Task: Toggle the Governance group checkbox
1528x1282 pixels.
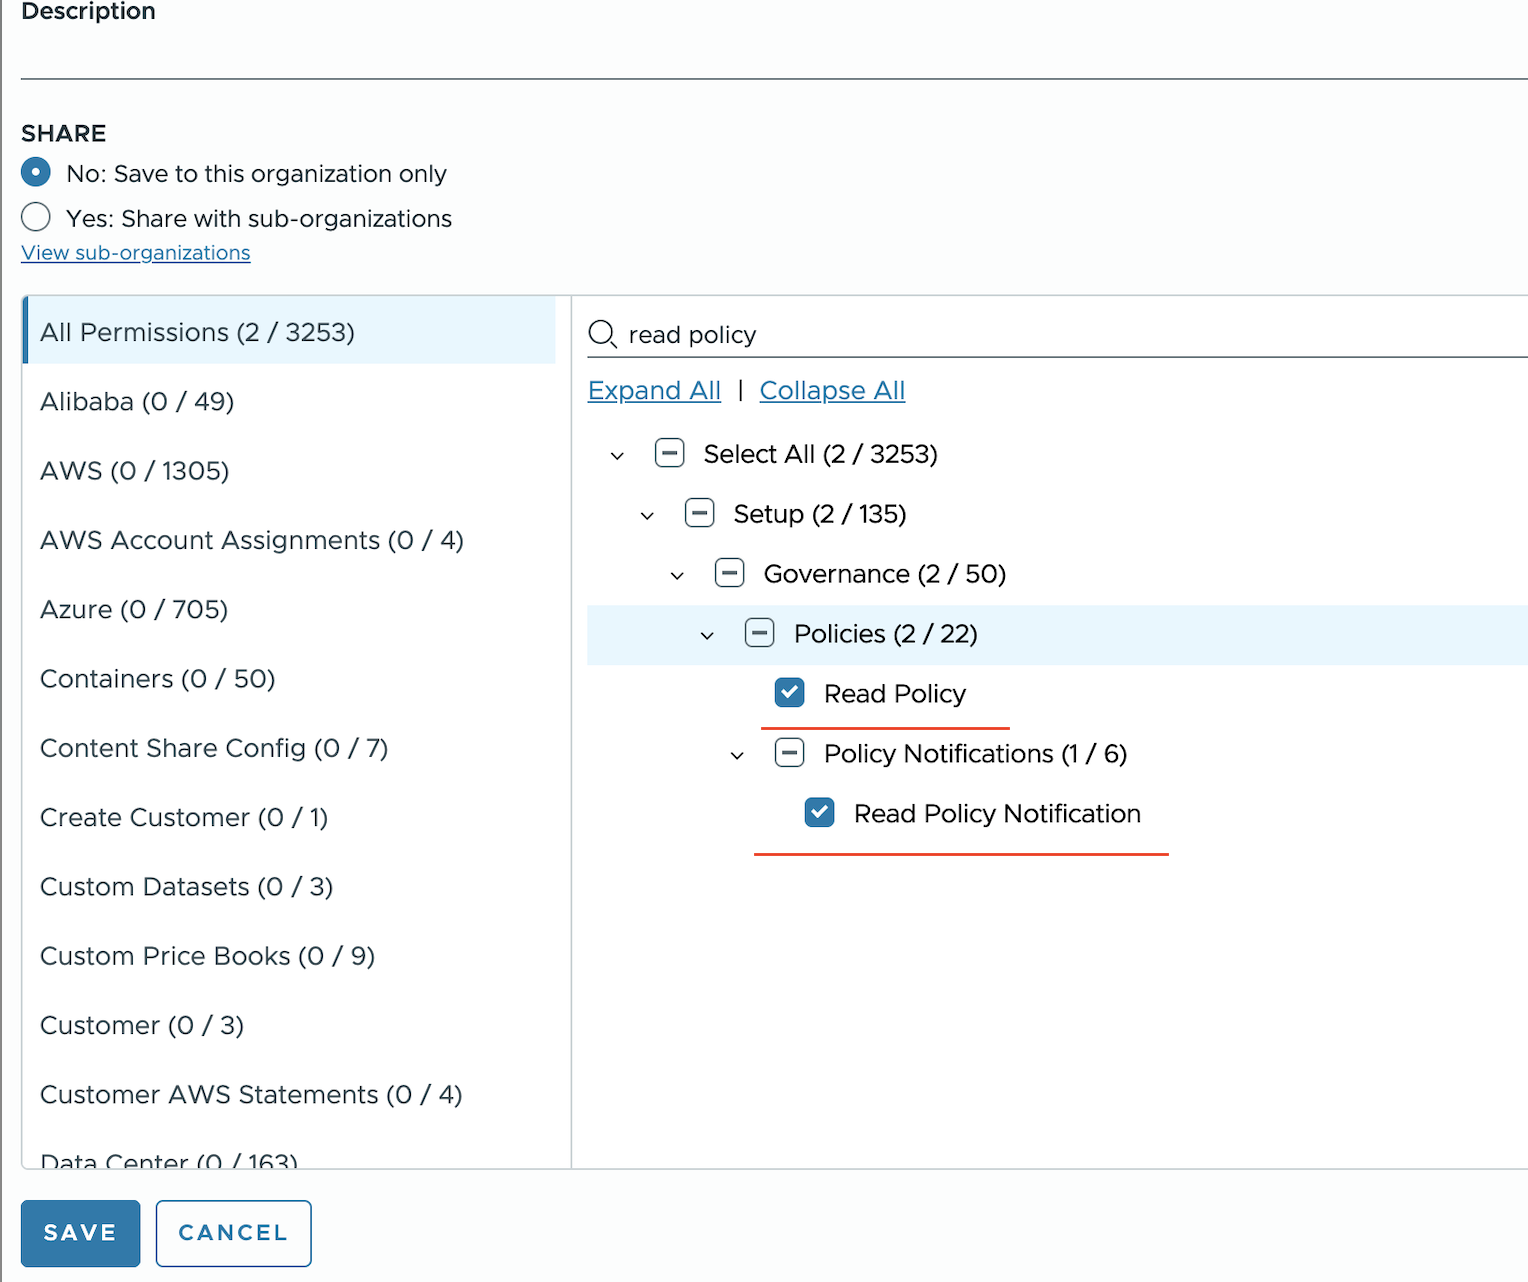Action: [729, 573]
